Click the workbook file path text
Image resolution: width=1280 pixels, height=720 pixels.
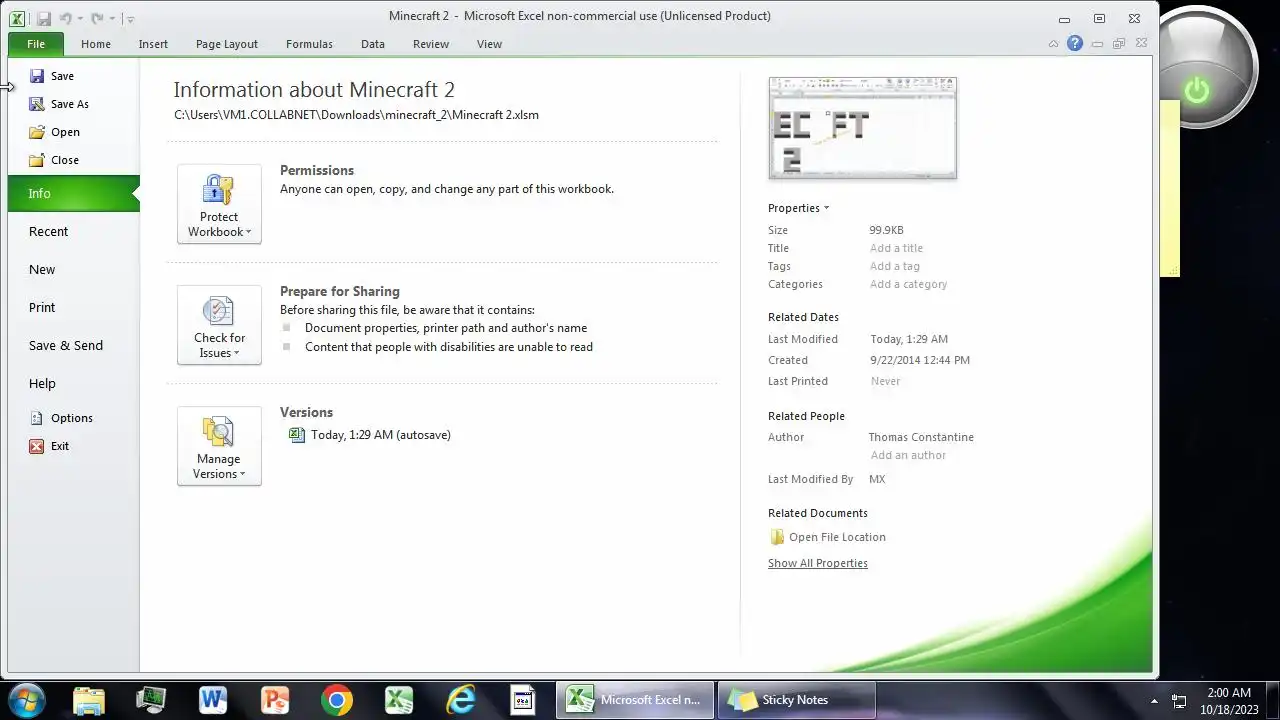pos(356,115)
